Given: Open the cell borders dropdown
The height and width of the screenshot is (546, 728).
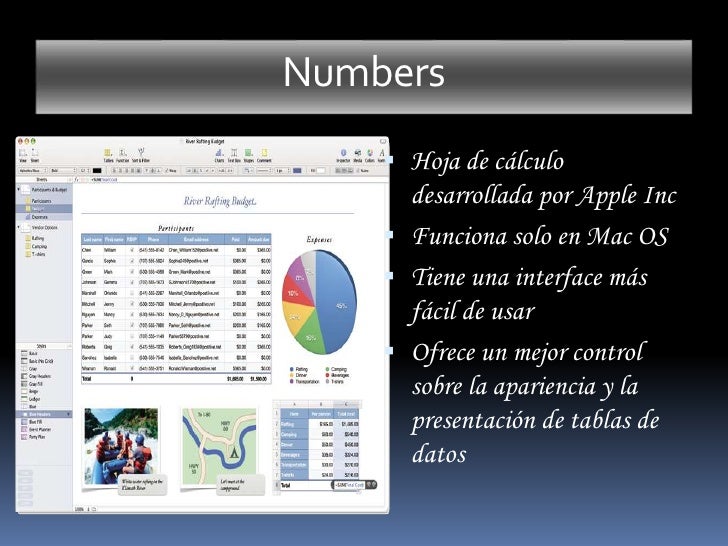Looking at the screenshot, I should click(x=248, y=170).
